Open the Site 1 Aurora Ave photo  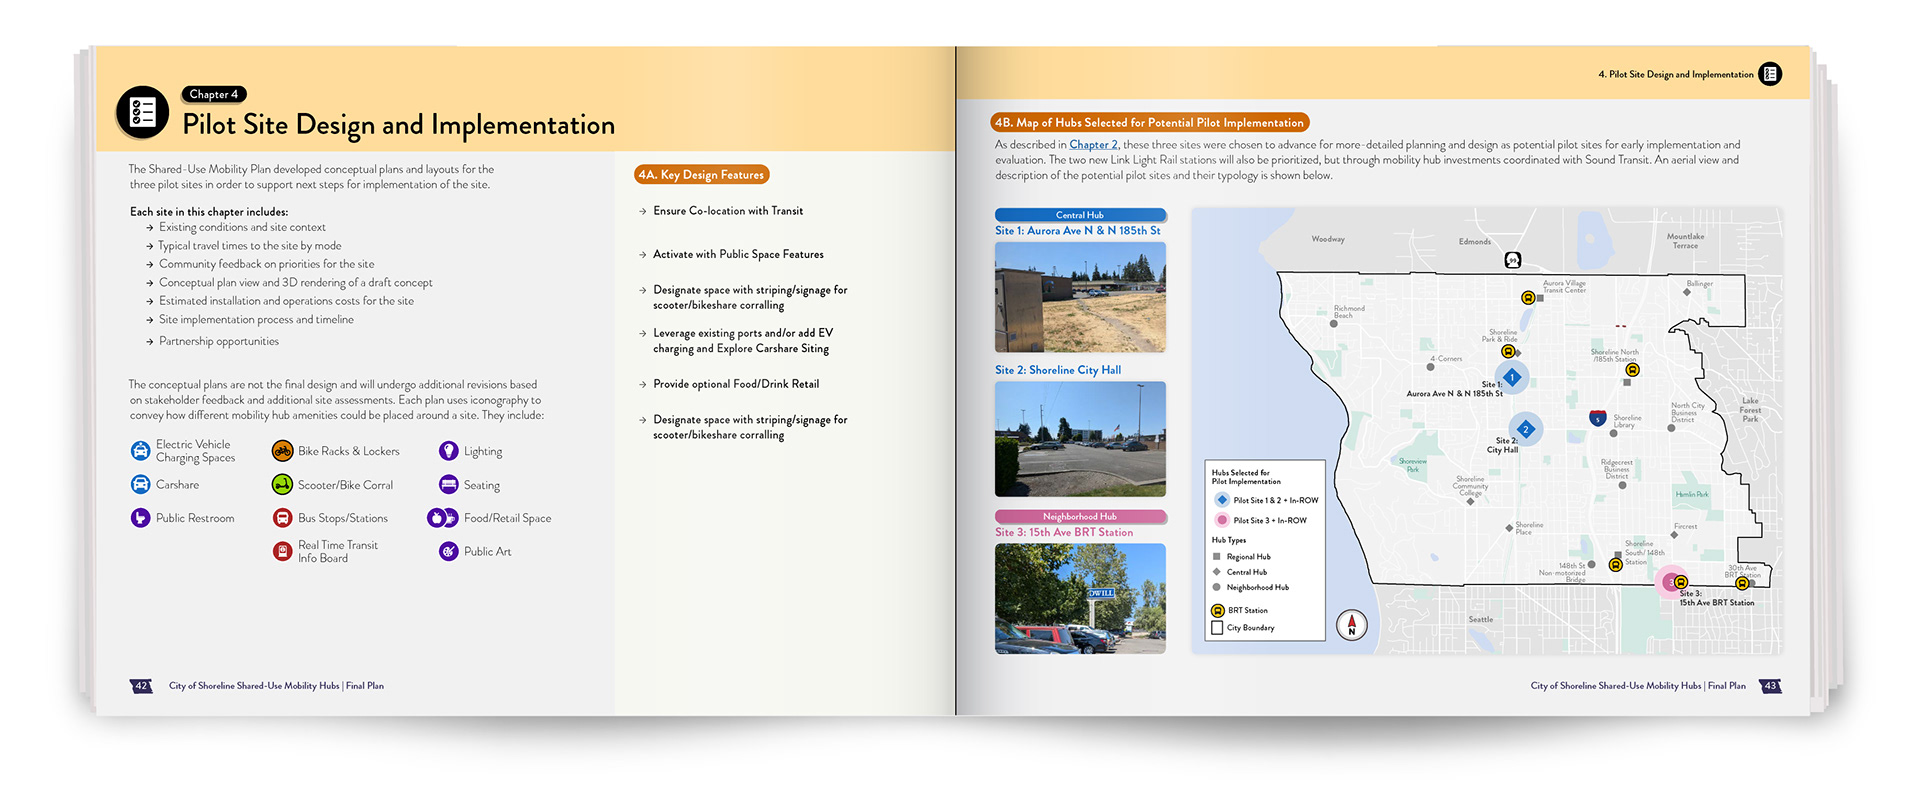pyautogui.click(x=1080, y=297)
